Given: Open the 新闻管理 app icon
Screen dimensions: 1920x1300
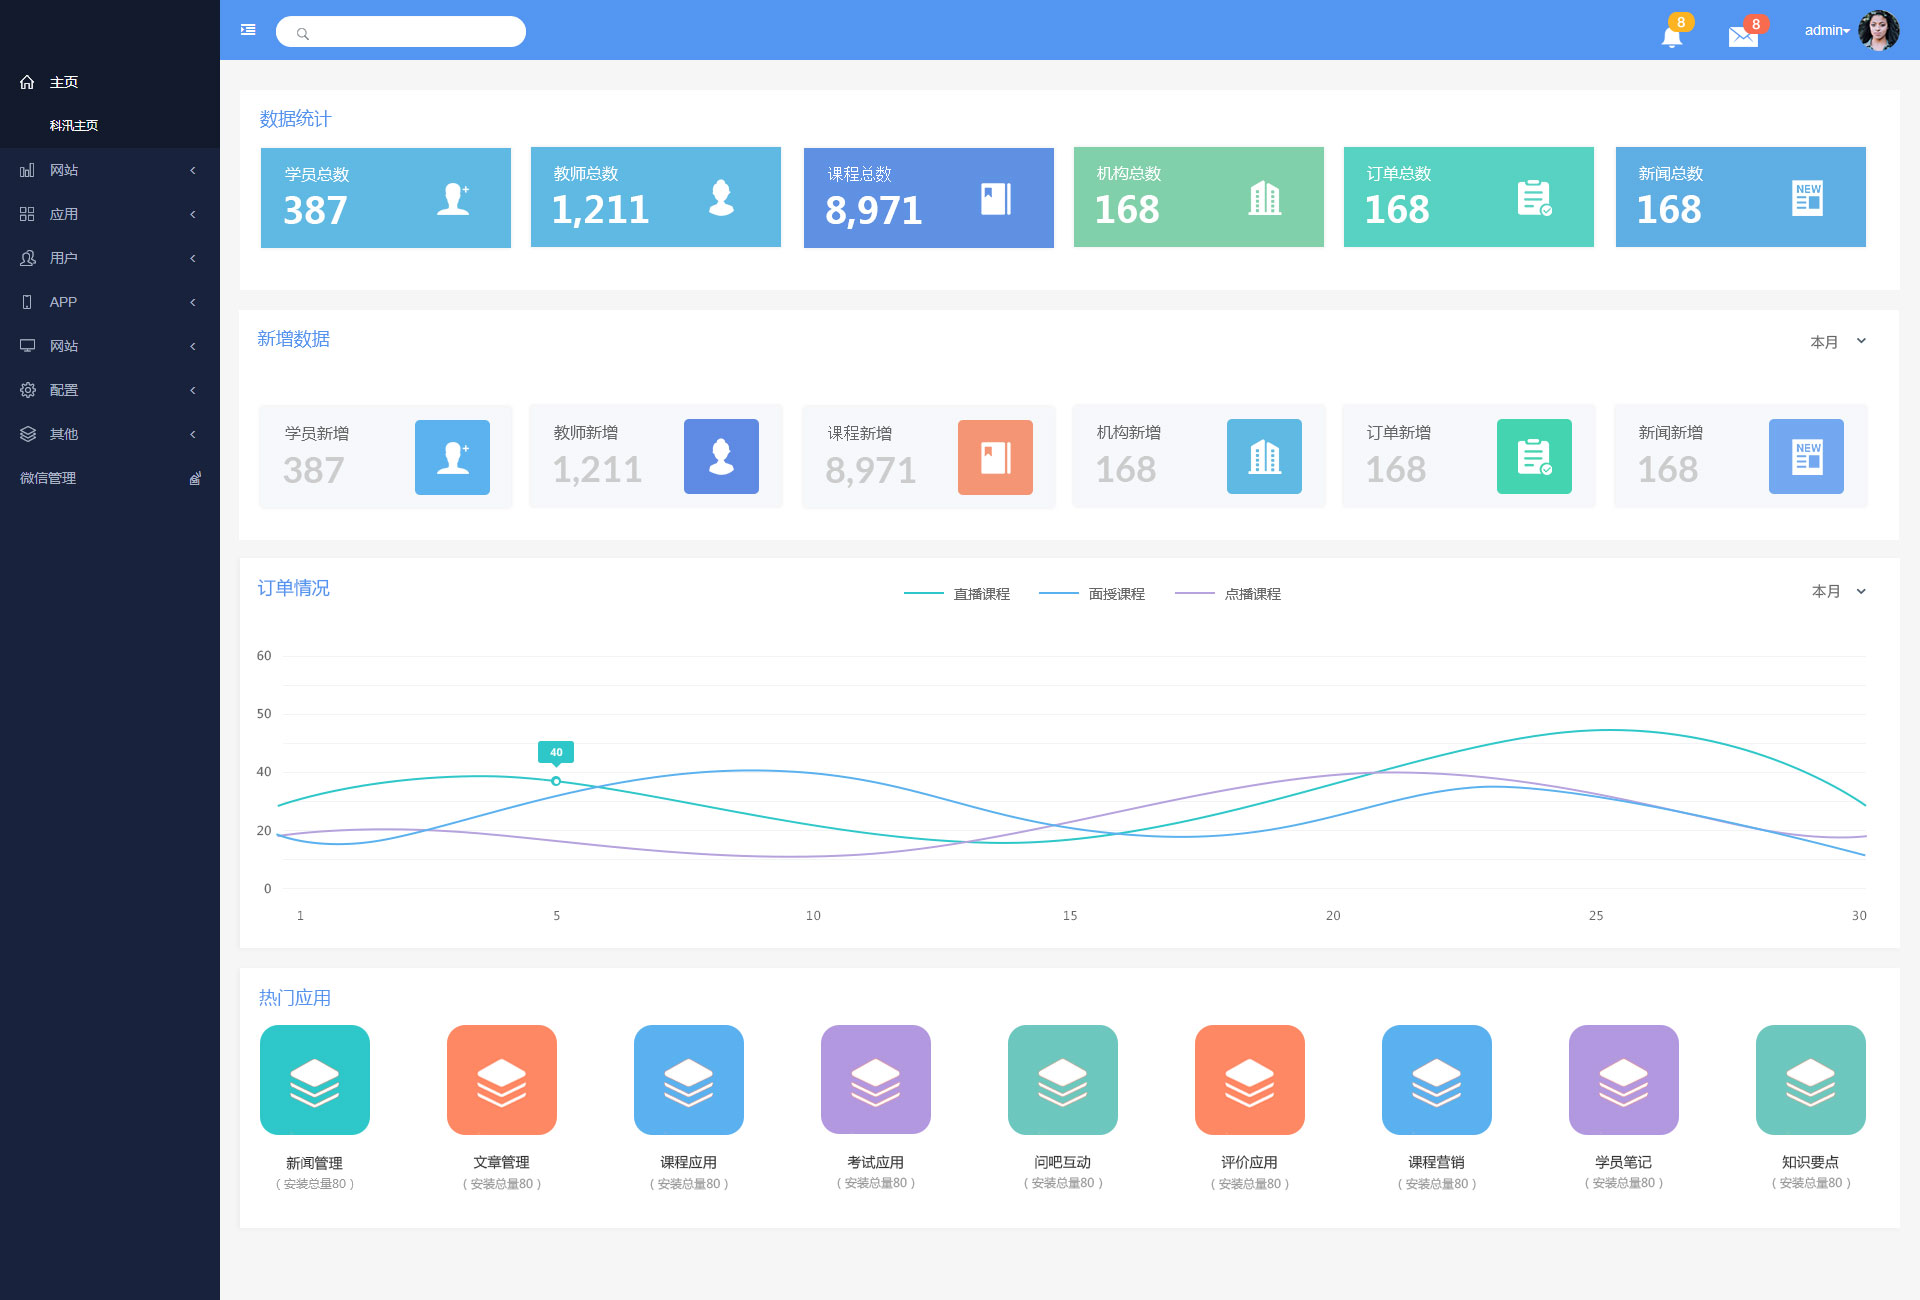Looking at the screenshot, I should (315, 1080).
